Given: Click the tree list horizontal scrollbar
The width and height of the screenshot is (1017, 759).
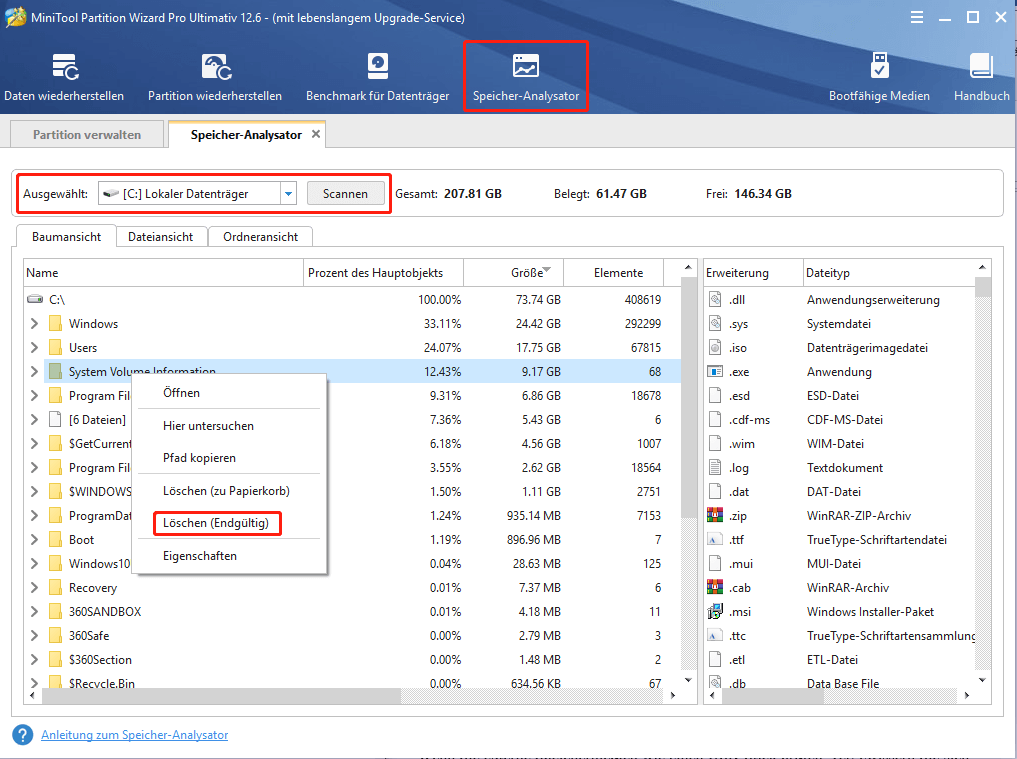Looking at the screenshot, I should (x=221, y=695).
